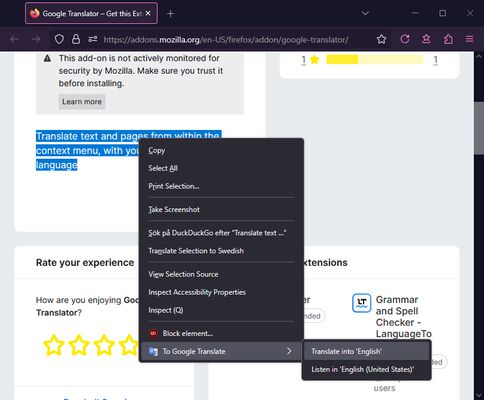The height and width of the screenshot is (400, 484).
Task: Rate one star for Google Translator
Action: (x=54, y=345)
